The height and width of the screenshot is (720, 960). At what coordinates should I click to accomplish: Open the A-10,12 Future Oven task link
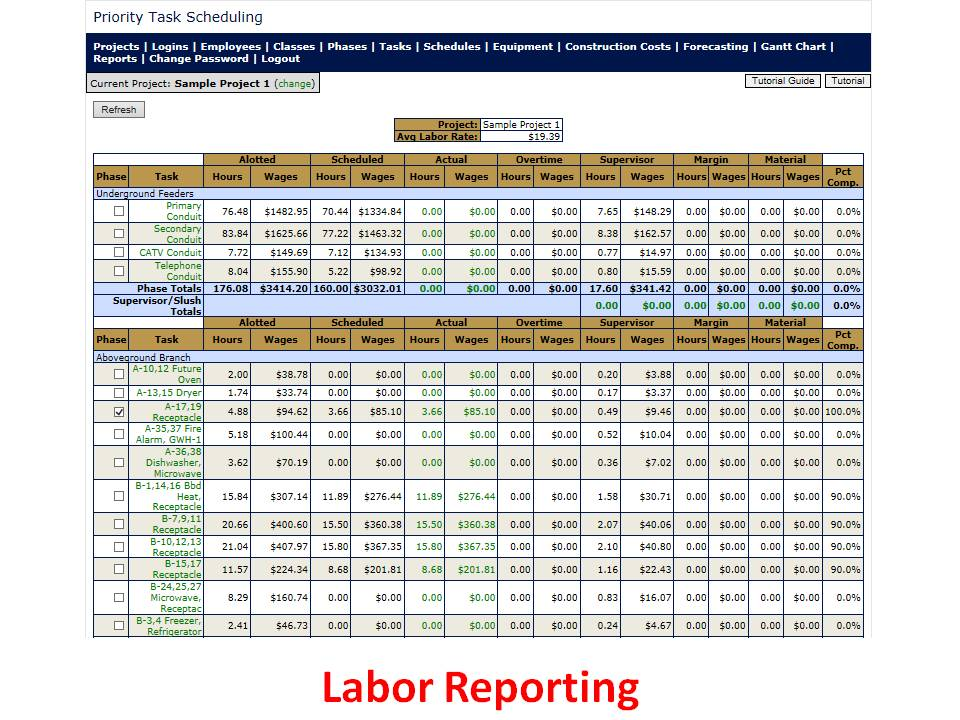click(167, 374)
